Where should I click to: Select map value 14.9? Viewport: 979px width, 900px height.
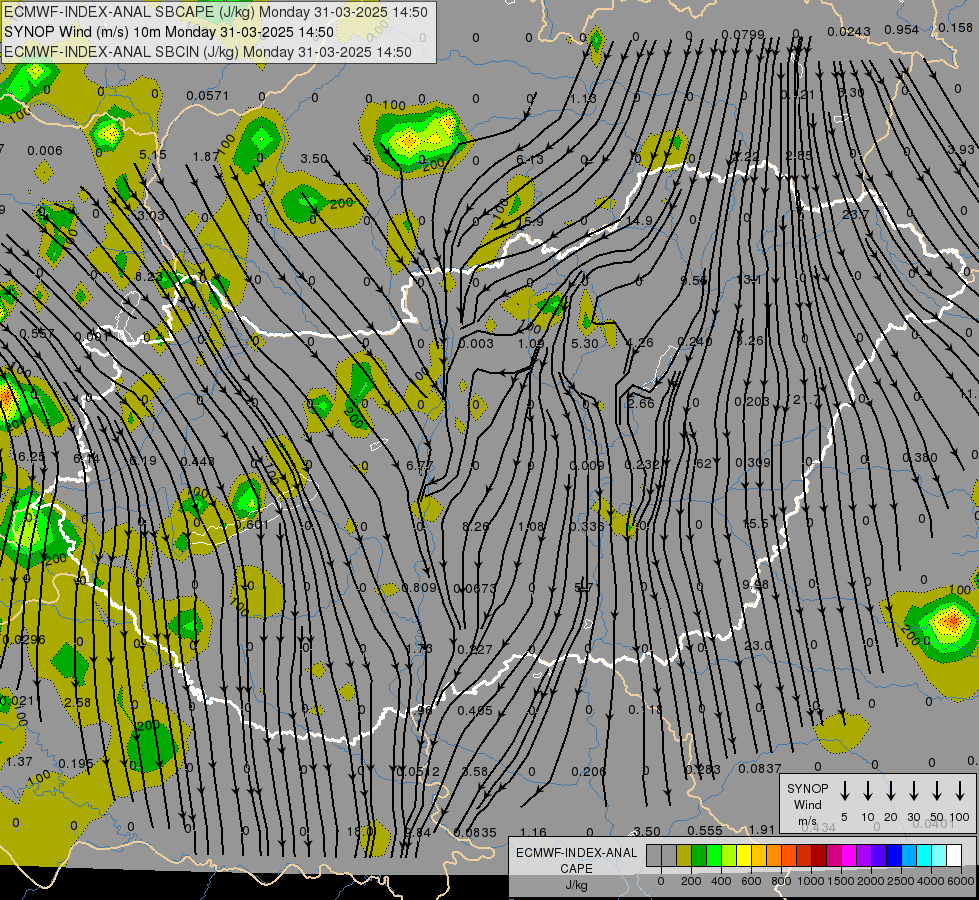[x=639, y=220]
